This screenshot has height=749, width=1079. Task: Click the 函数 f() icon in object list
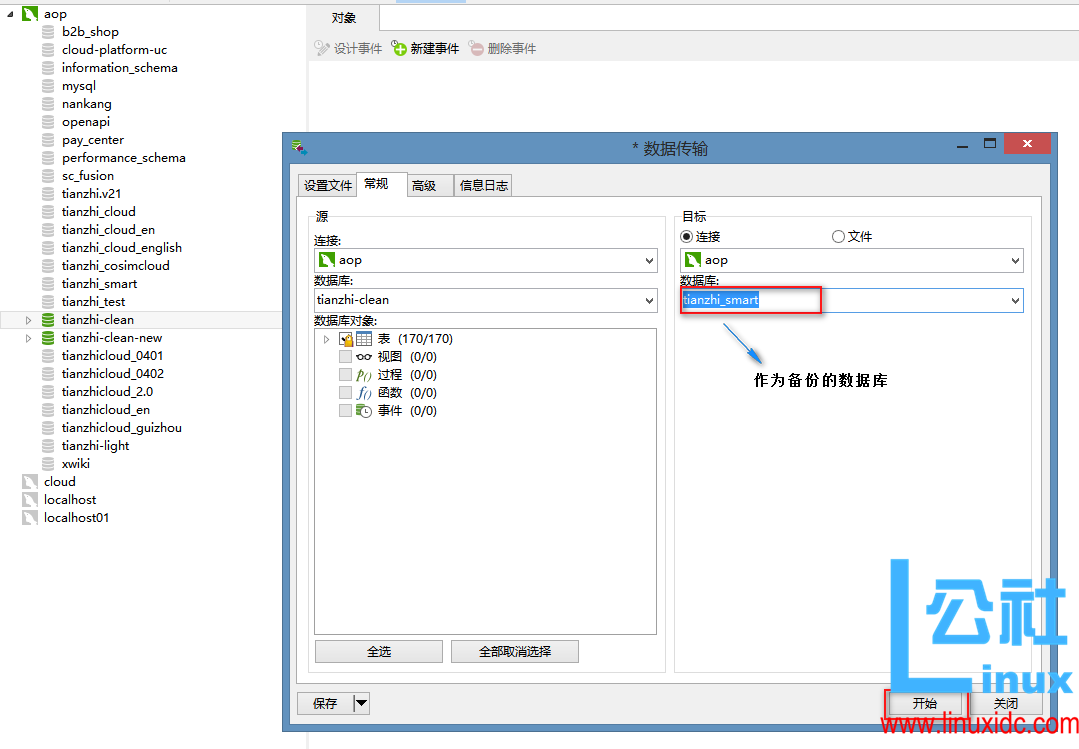pyautogui.click(x=364, y=392)
